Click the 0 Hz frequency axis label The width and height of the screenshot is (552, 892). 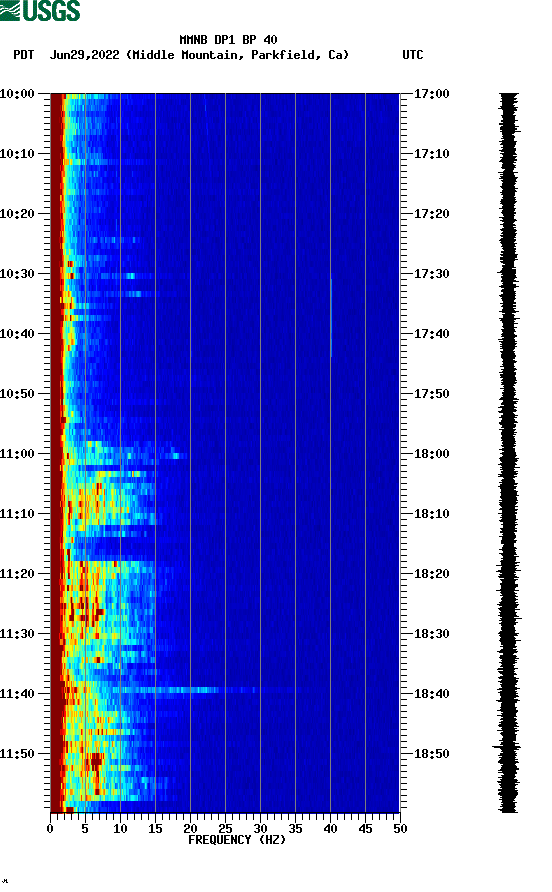pos(50,828)
